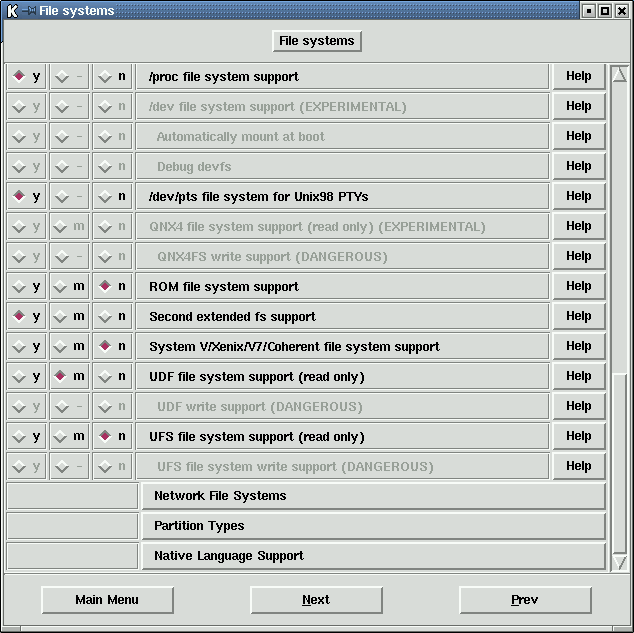Go back with the Prev button
The height and width of the screenshot is (633, 634).
525,600
